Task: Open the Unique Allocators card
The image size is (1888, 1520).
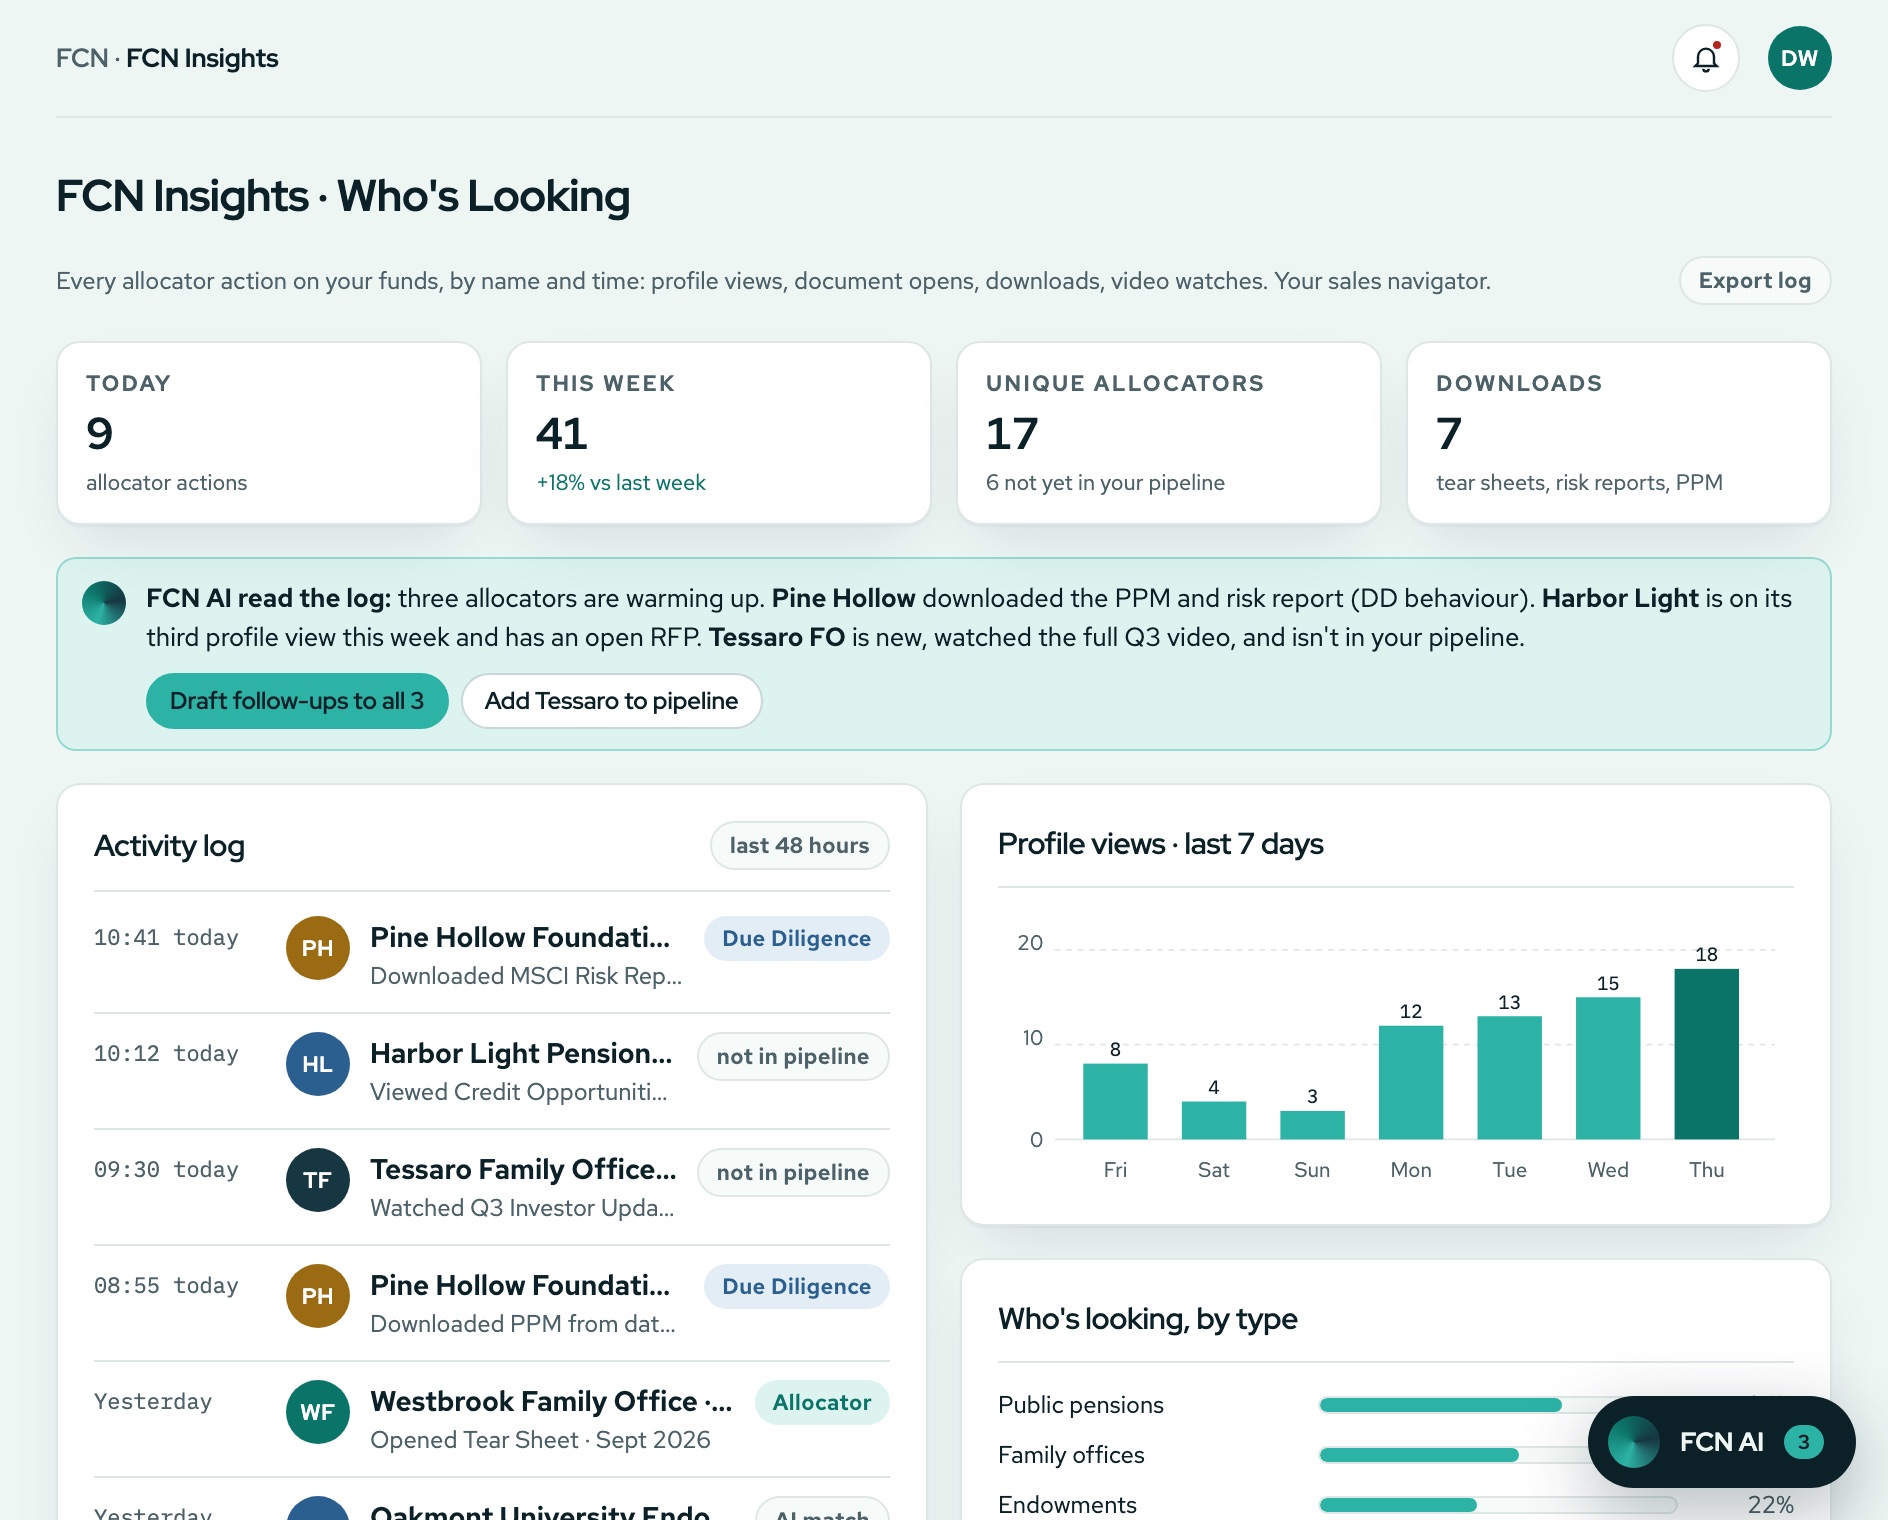Action: pos(1169,433)
